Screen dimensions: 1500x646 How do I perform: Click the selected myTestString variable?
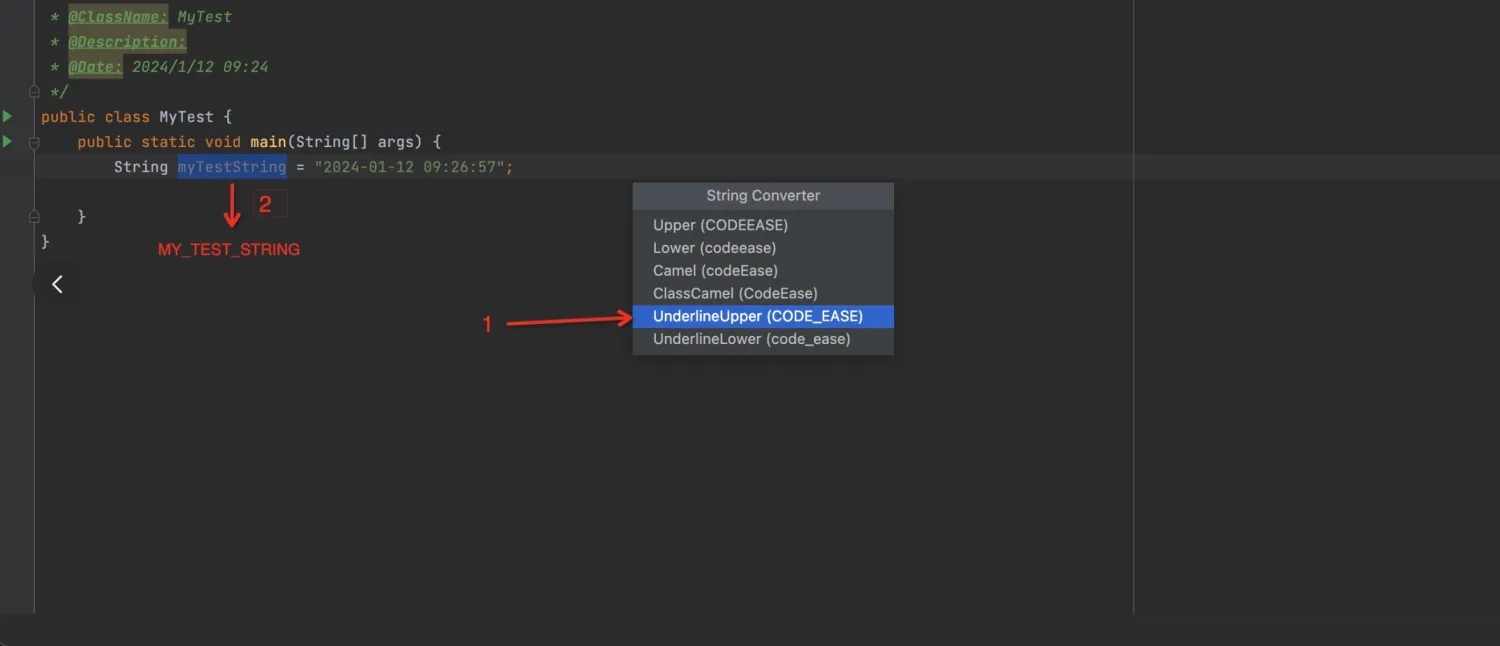(231, 166)
